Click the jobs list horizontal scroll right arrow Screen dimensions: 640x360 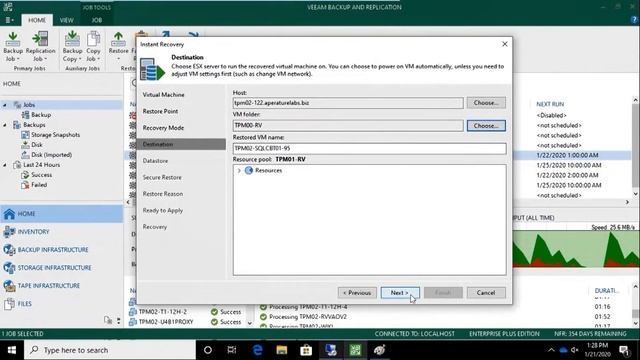click(627, 202)
